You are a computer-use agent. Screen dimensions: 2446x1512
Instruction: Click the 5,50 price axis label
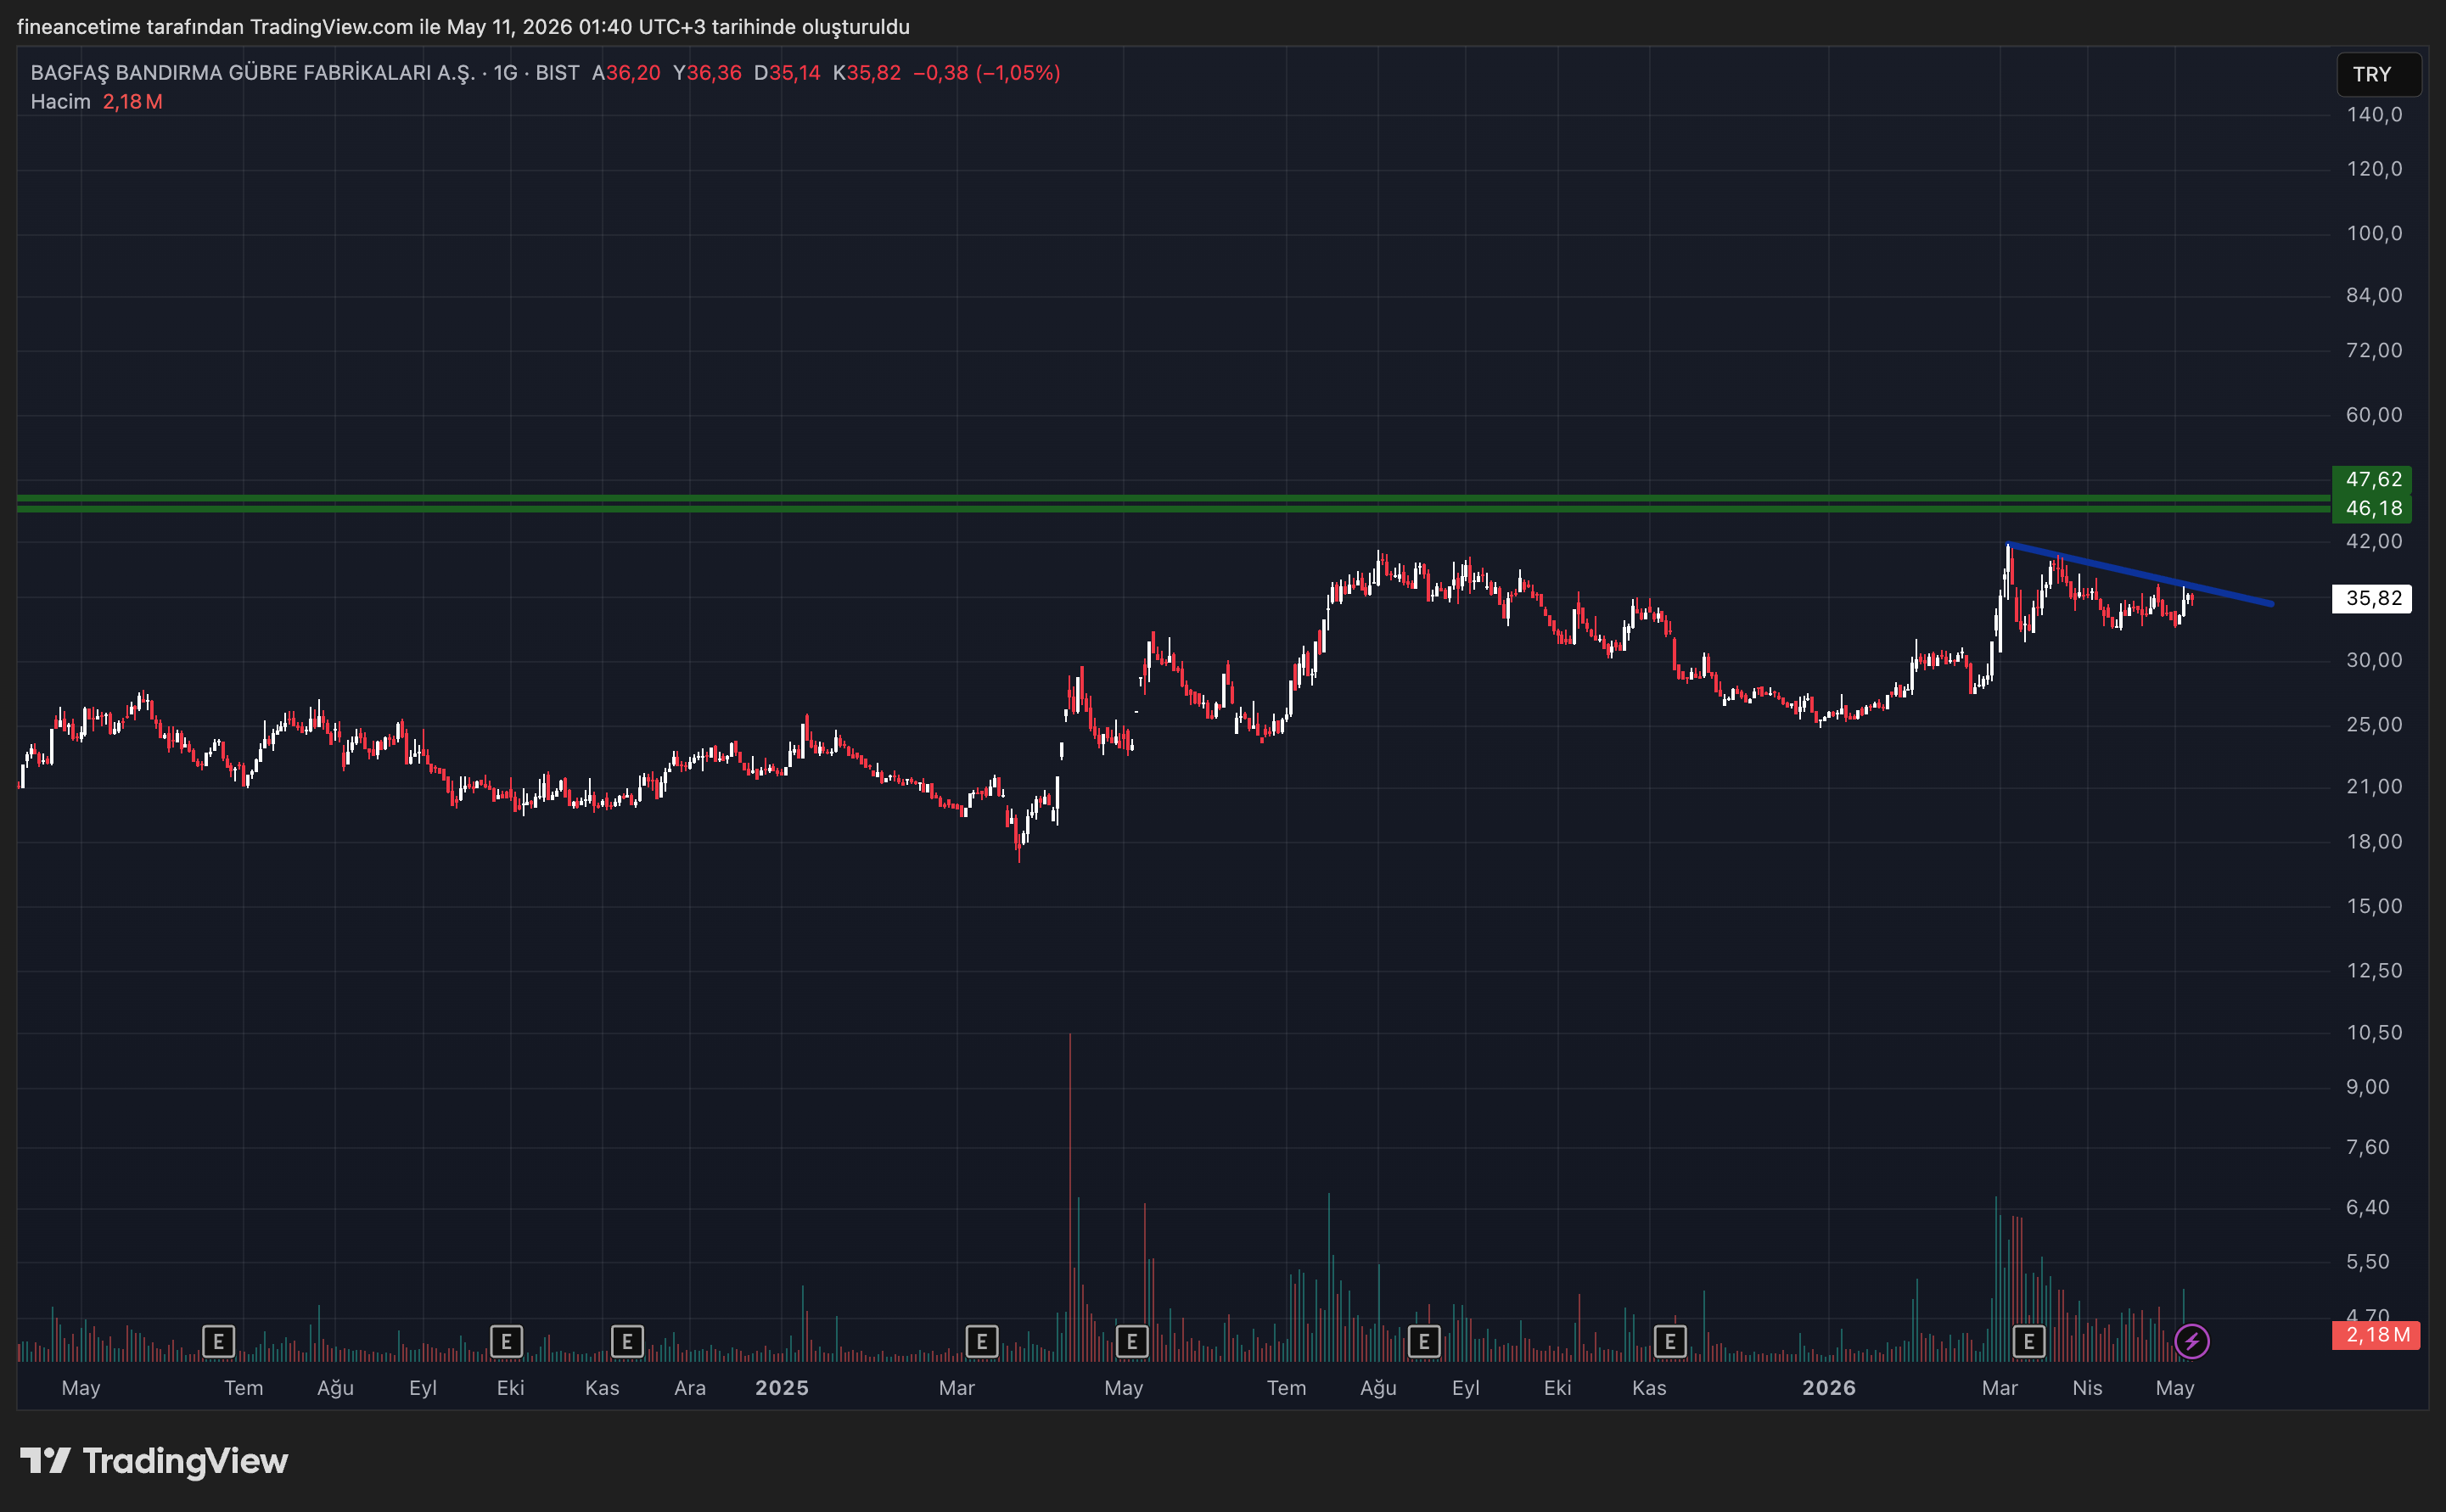tap(2368, 1262)
